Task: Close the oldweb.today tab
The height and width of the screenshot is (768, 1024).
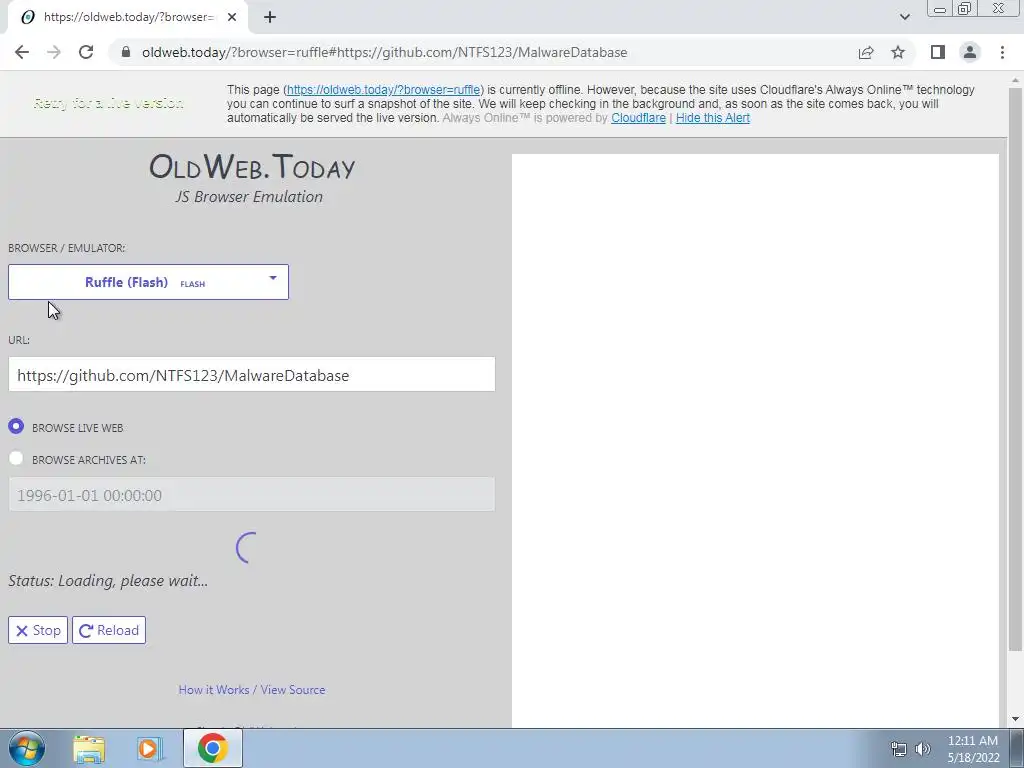Action: tap(232, 17)
